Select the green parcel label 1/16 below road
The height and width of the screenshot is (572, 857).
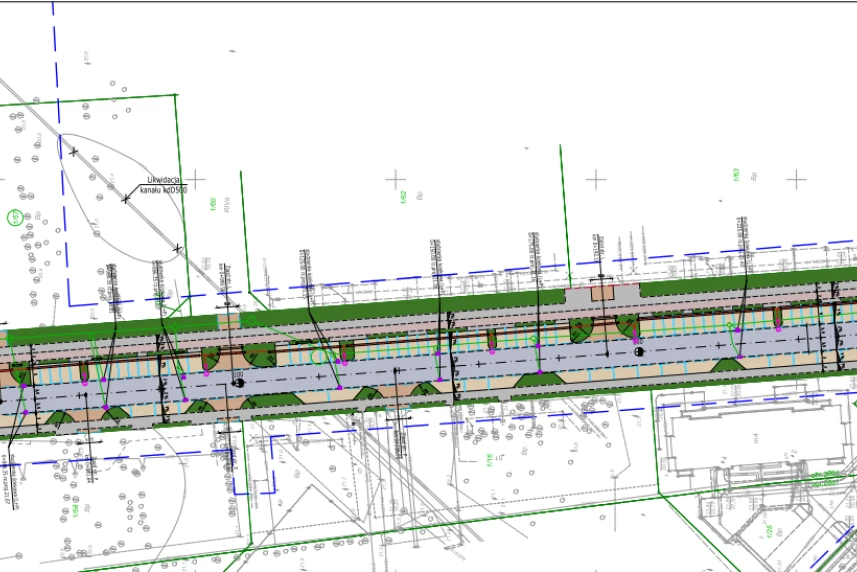489,460
